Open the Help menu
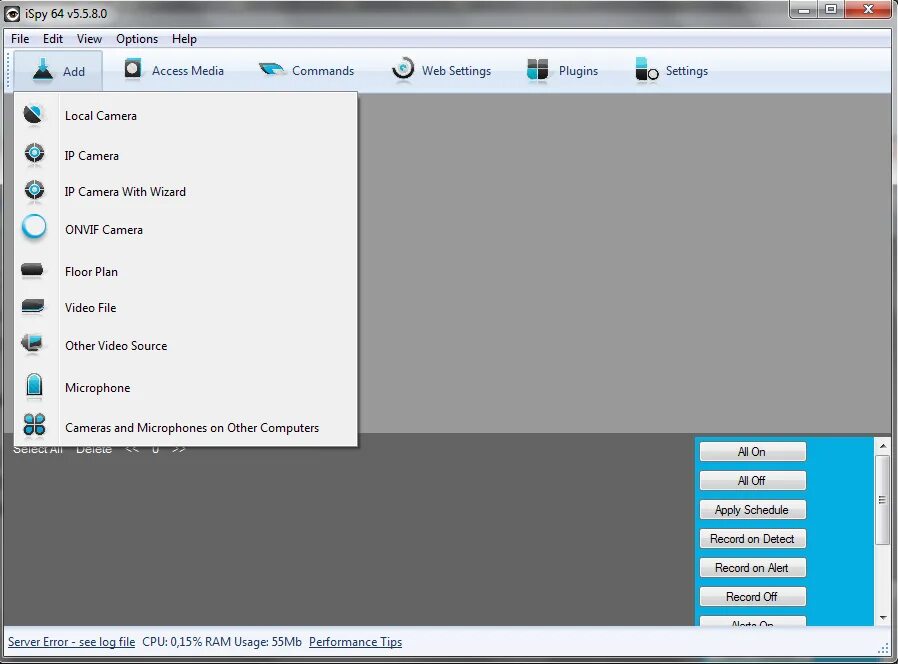Screen dimensions: 898x664 point(184,39)
